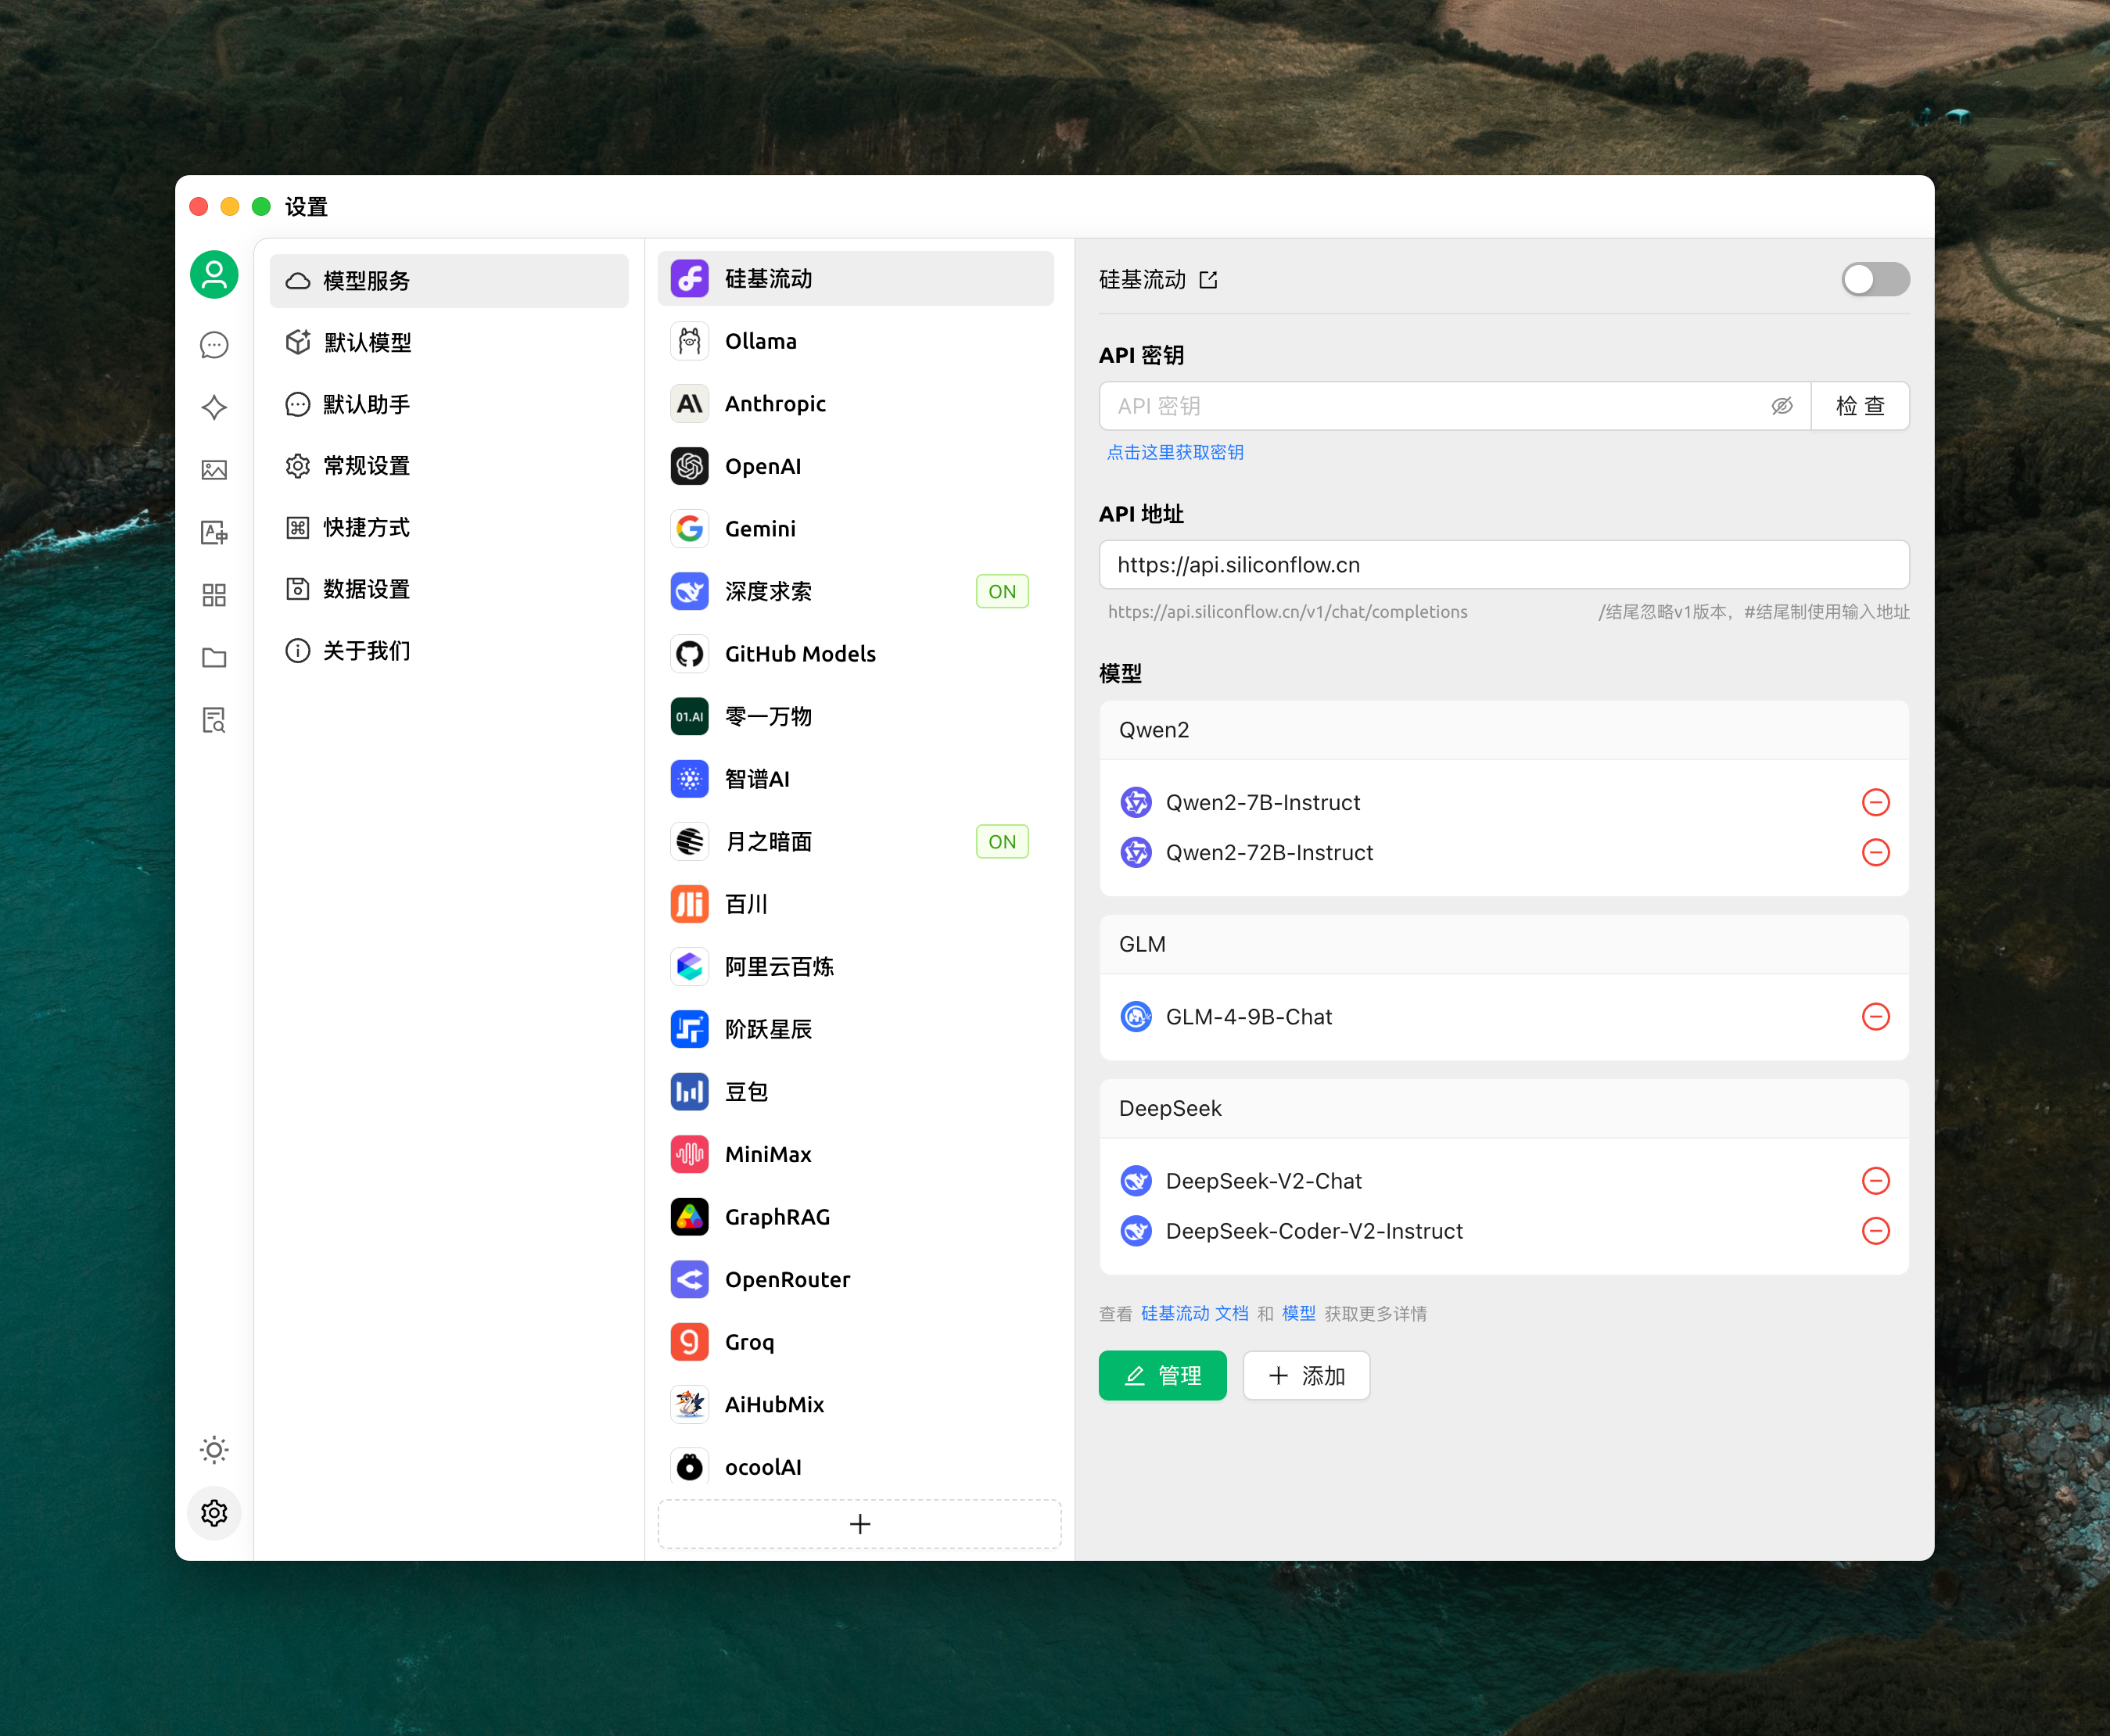Select the Gemini provider
This screenshot has width=2110, height=1736.
[855, 529]
